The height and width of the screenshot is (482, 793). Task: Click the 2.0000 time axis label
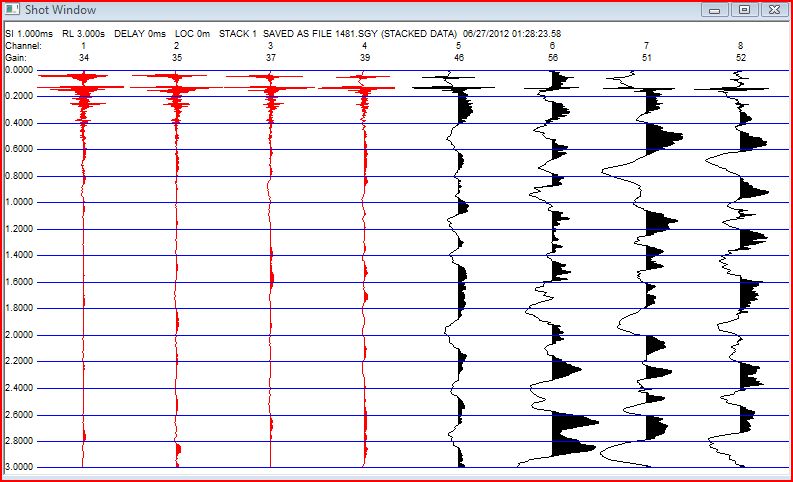(x=19, y=335)
